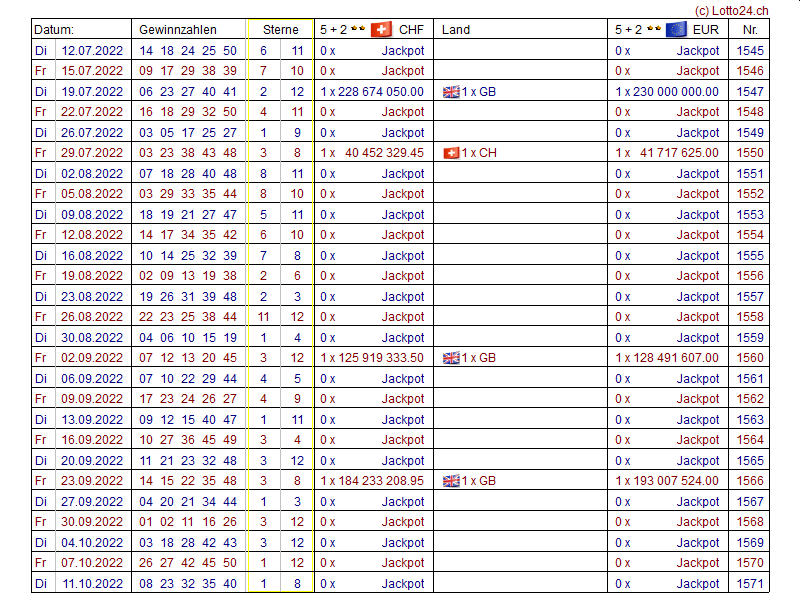Select the Gewinnzahlen column header
The height and width of the screenshot is (600, 800).
click(177, 30)
